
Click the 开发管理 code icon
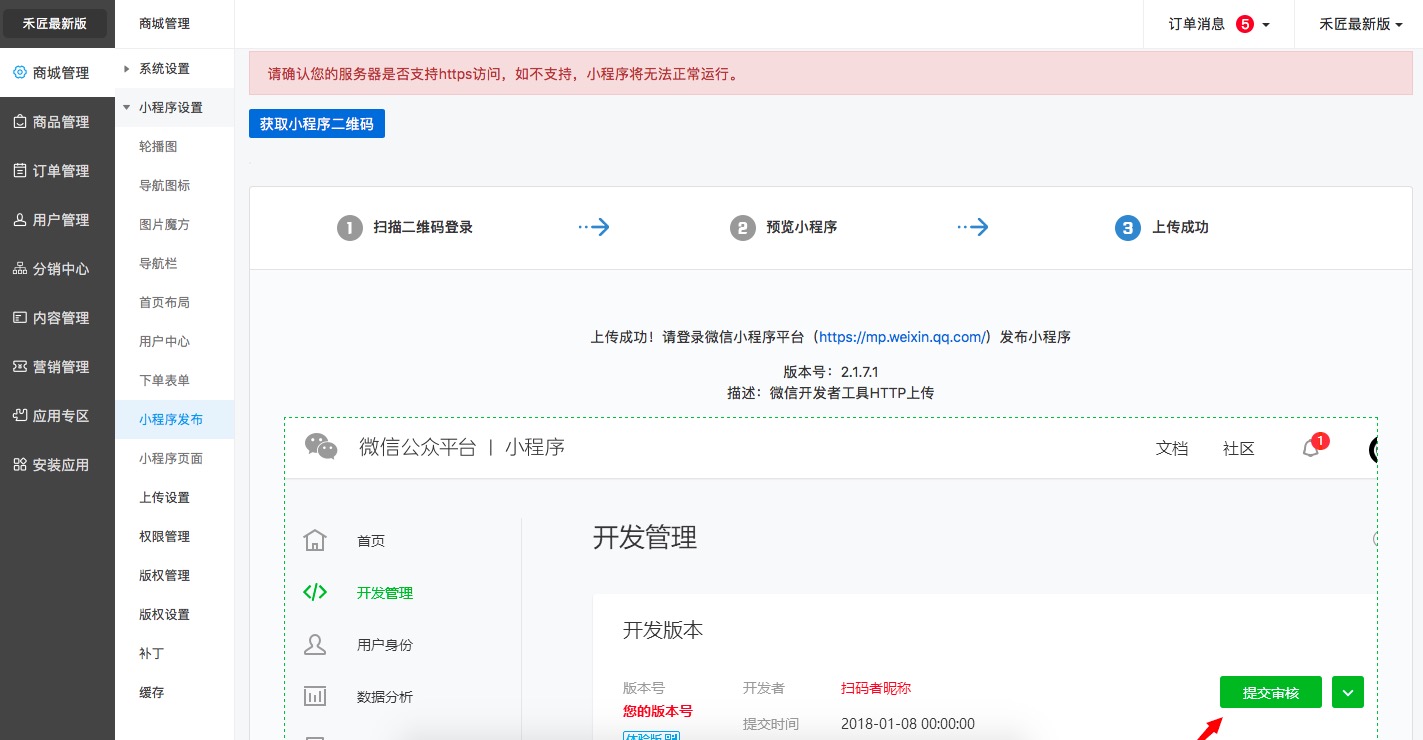pyautogui.click(x=315, y=592)
